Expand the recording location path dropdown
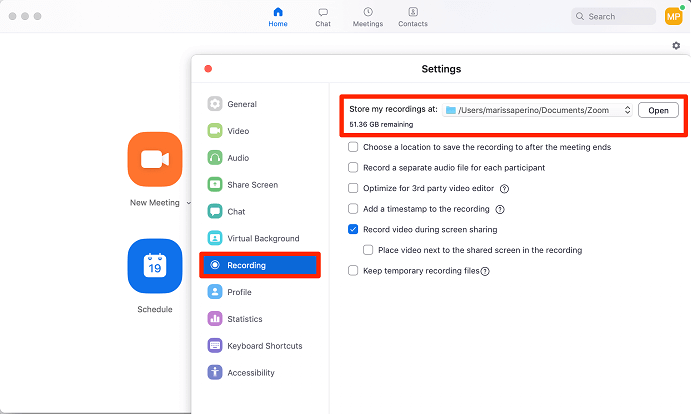691x417 pixels. point(627,110)
